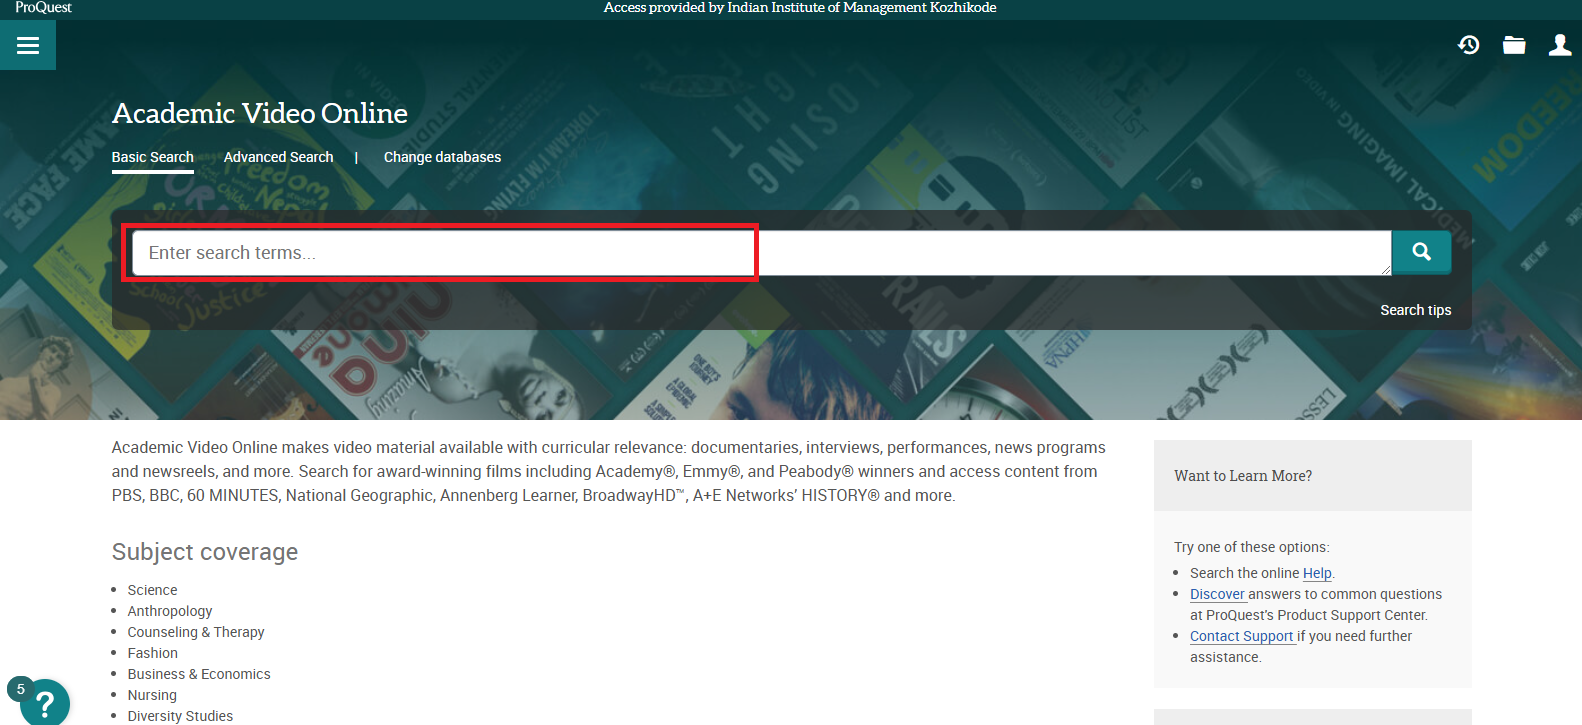Viewport: 1582px width, 725px height.
Task: Follow the online Help link
Action: coord(1316,573)
